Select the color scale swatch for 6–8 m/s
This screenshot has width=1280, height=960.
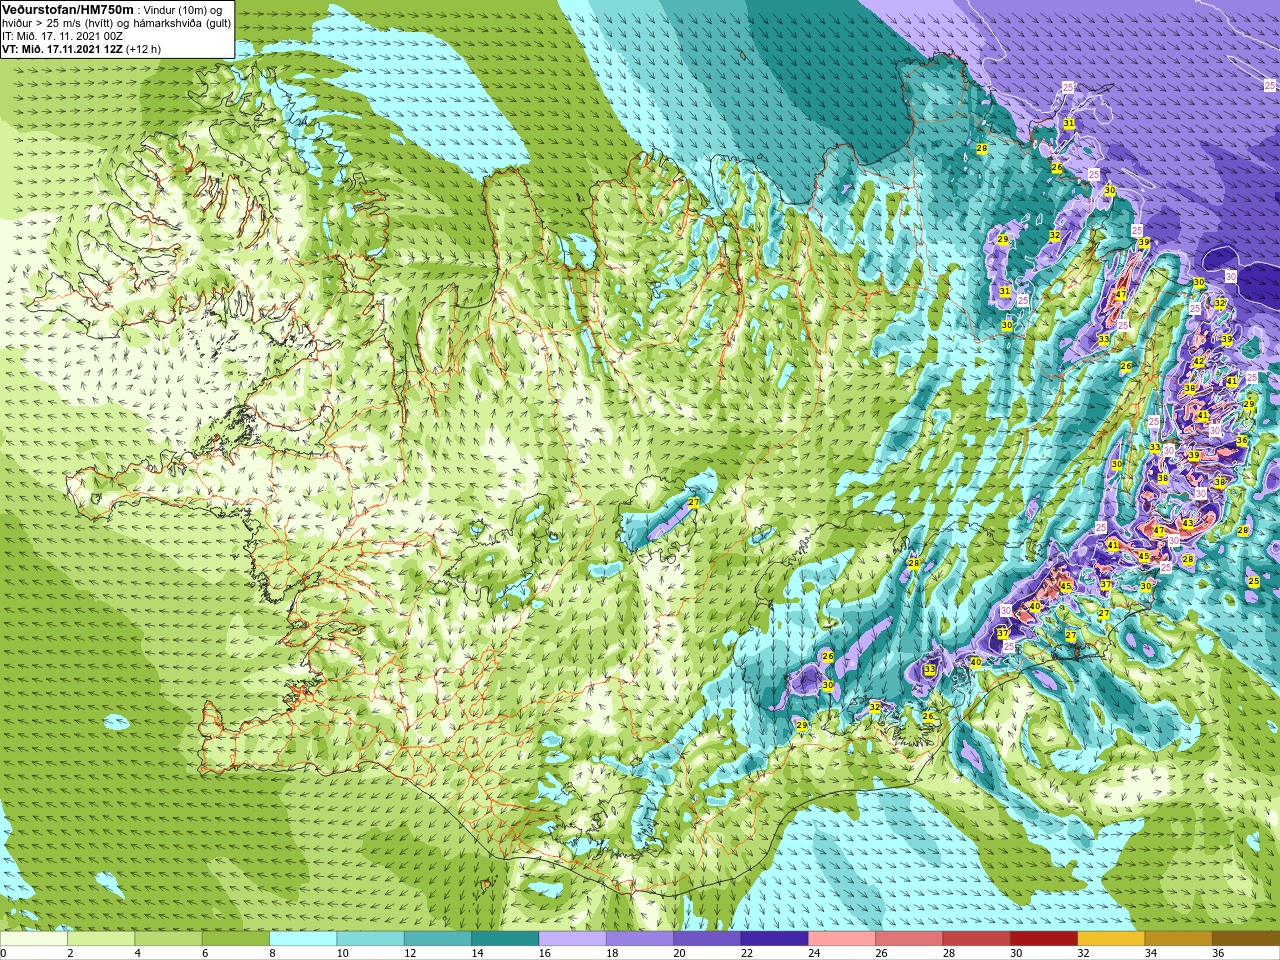click(x=236, y=939)
